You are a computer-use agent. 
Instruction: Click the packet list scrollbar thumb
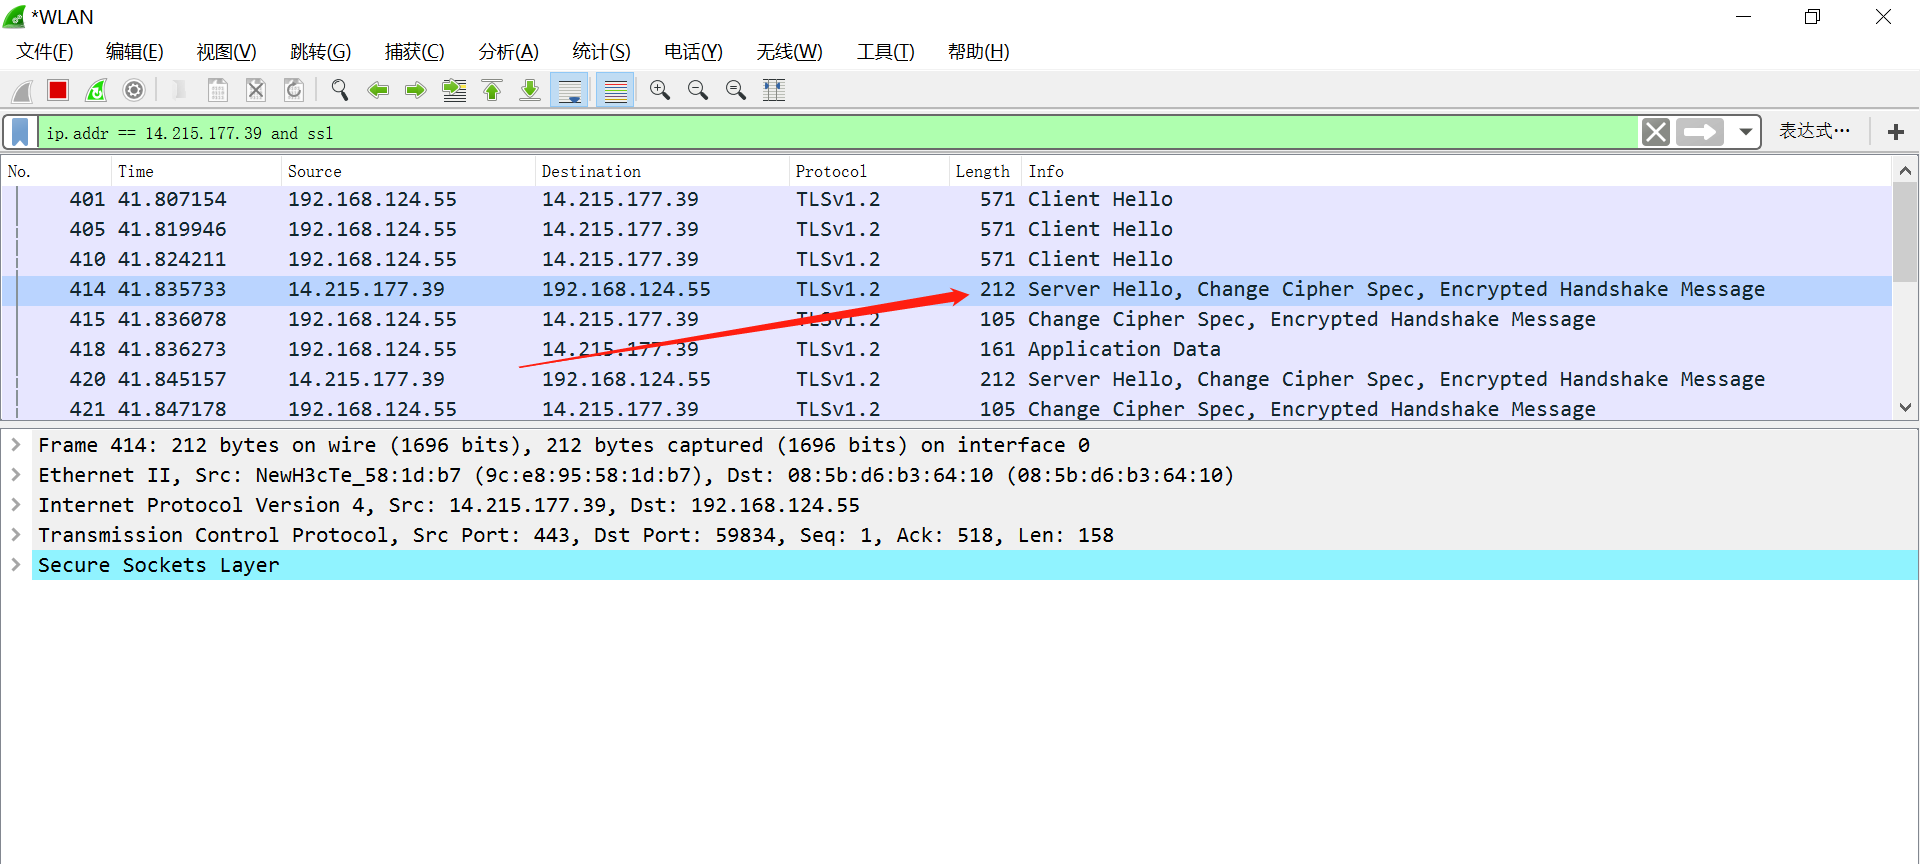1905,232
